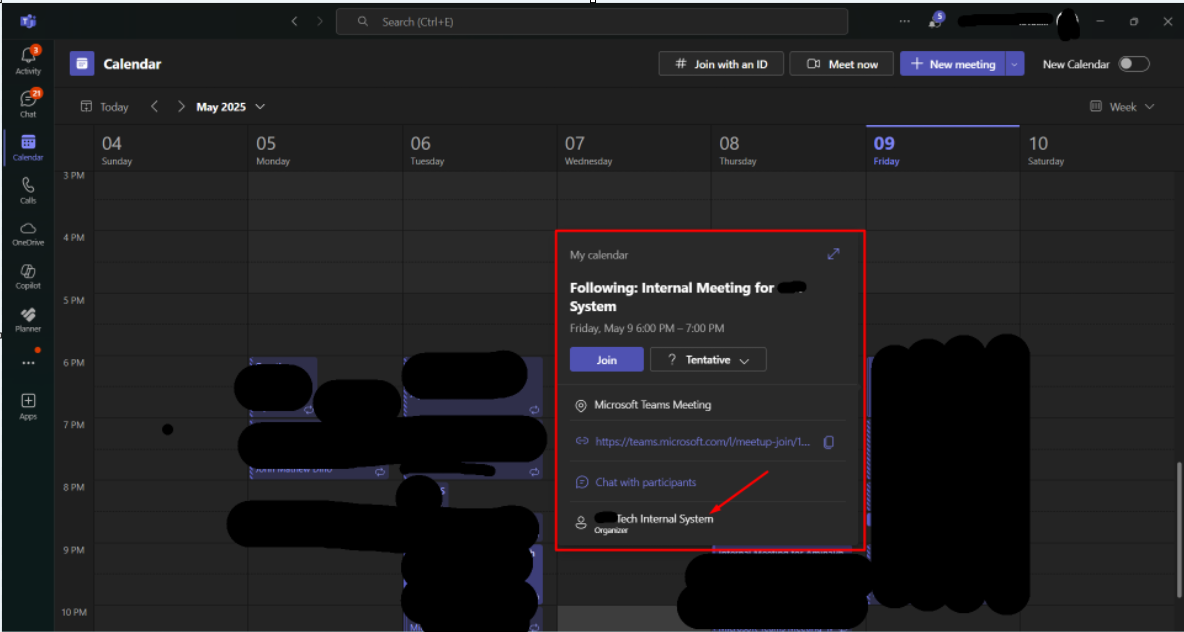Jump to Today in the calendar
Screen dimensions: 1184x632
pyautogui.click(x=105, y=106)
